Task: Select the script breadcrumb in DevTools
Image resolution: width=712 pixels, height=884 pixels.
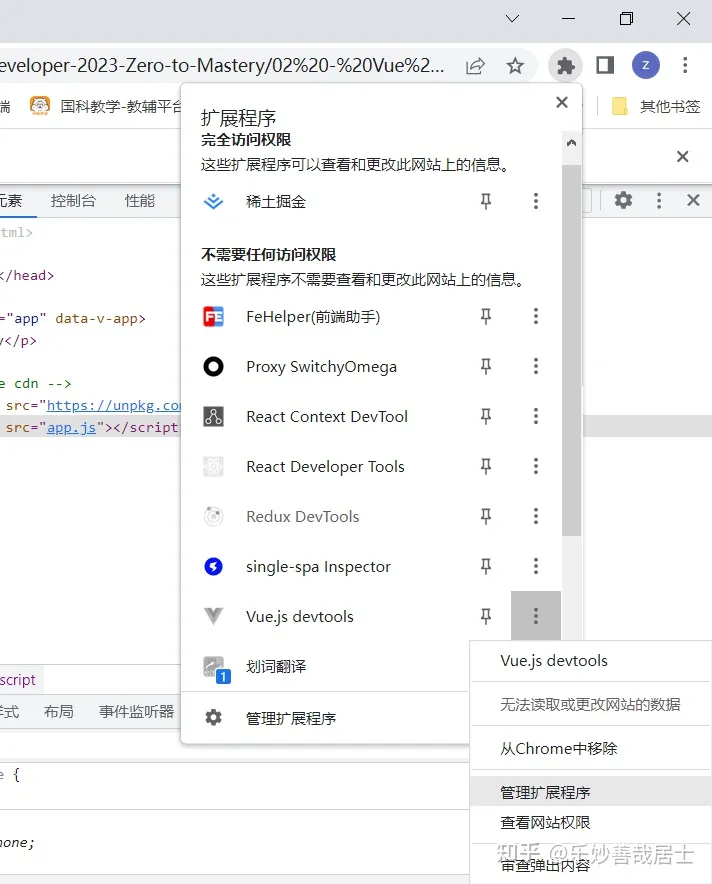Action: pos(18,680)
